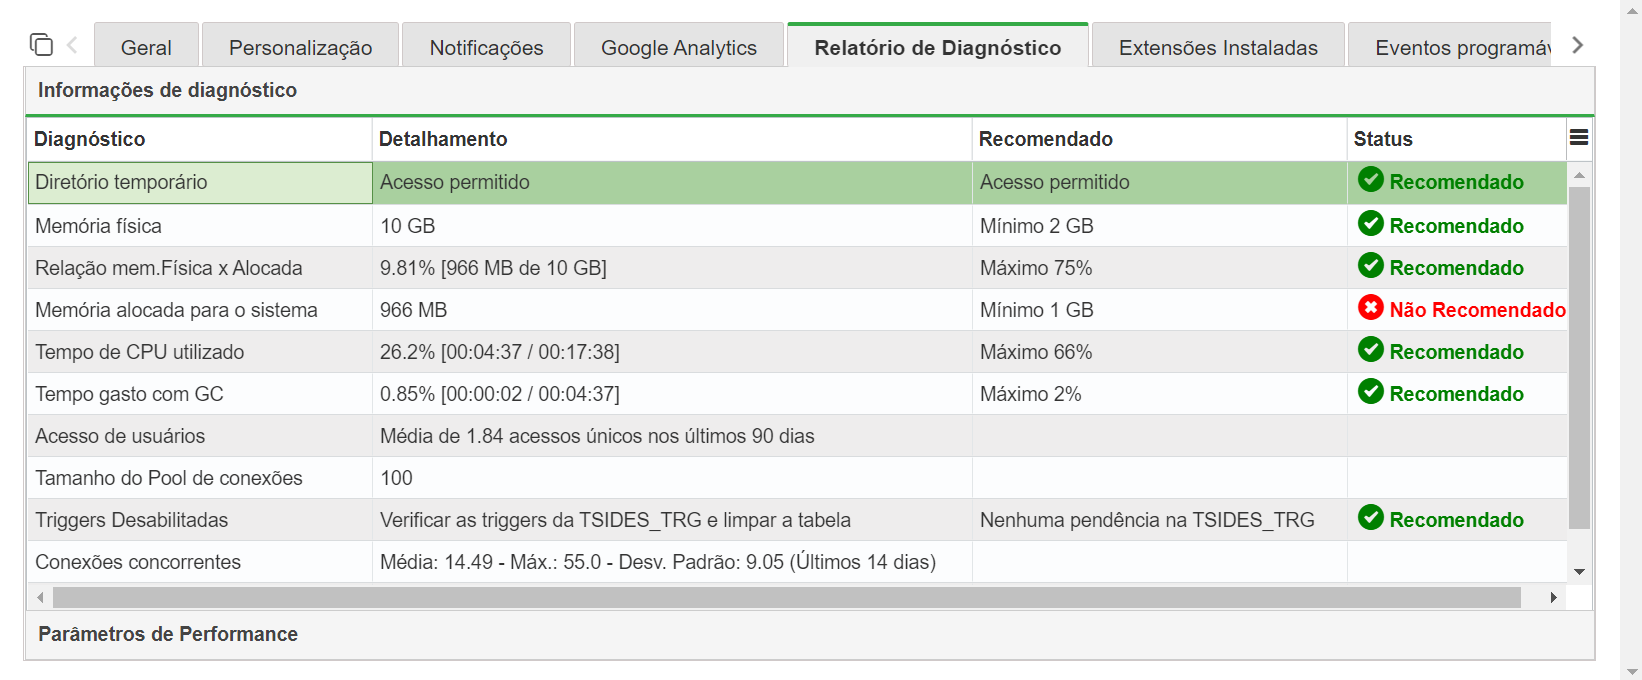Click the grid column menu icon
Screen dimensions: 1642x680
click(x=1579, y=138)
